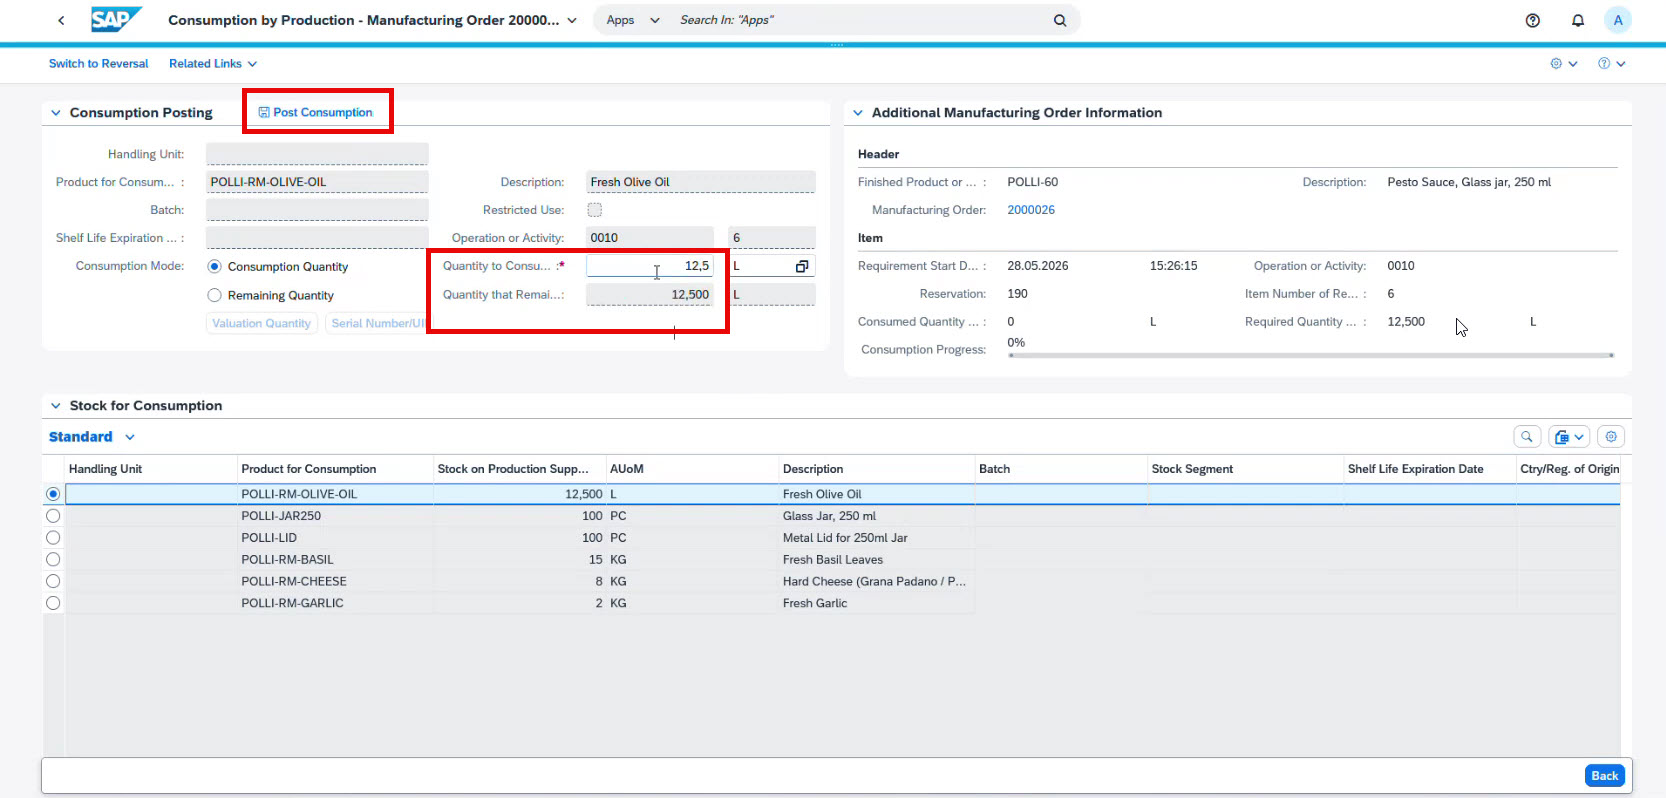Open stock table settings gear

[x=1611, y=437]
